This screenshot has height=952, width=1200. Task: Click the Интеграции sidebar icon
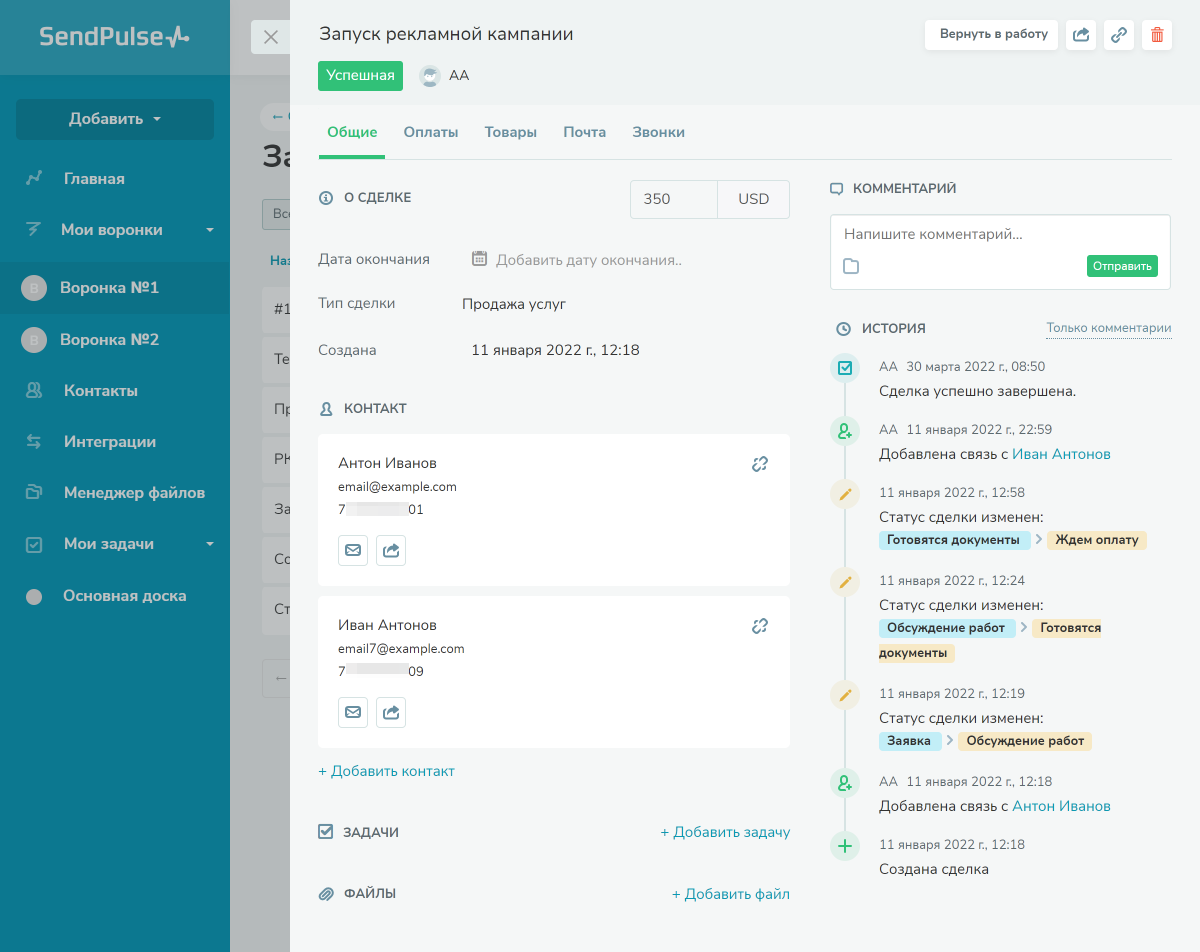click(x=34, y=442)
